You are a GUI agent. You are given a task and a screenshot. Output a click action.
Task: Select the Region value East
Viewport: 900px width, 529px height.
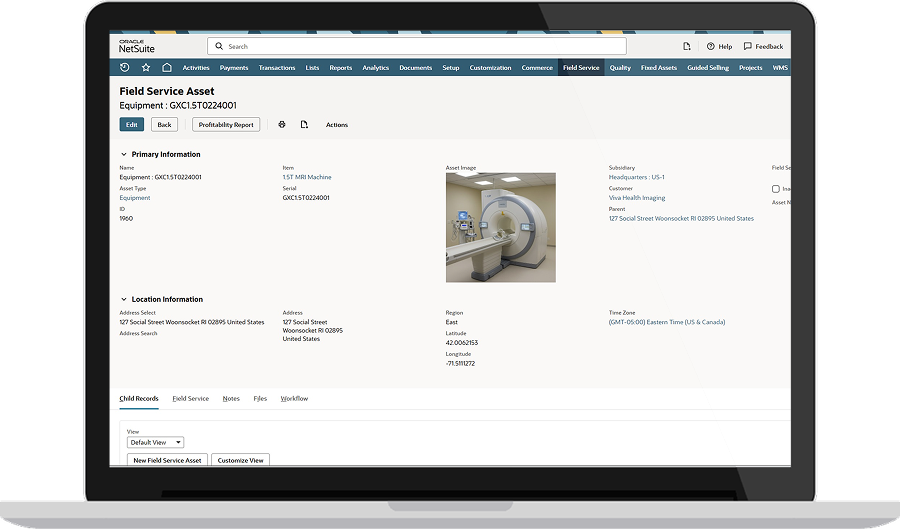pos(452,322)
